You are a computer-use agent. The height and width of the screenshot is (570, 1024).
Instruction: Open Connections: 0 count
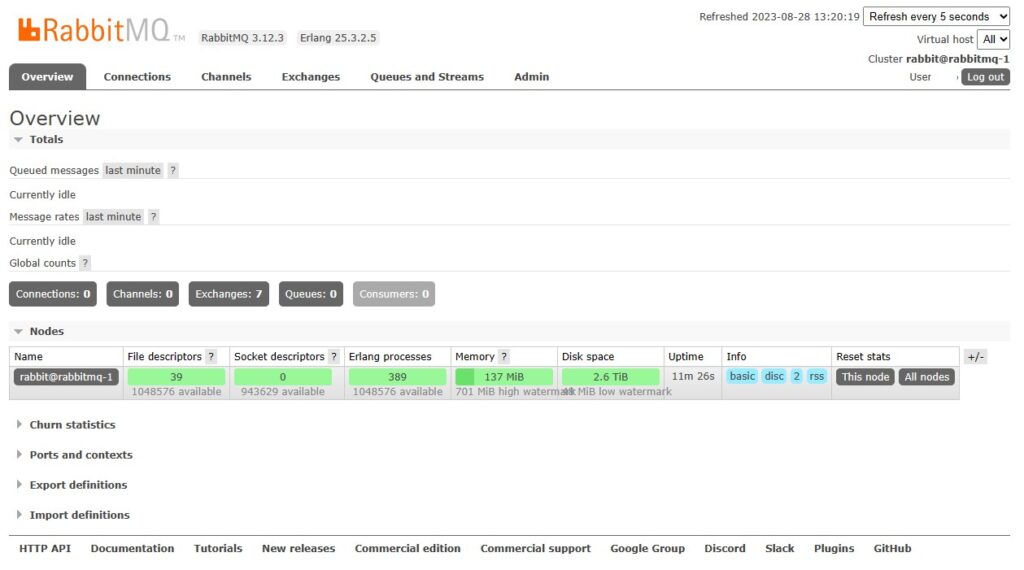point(53,294)
